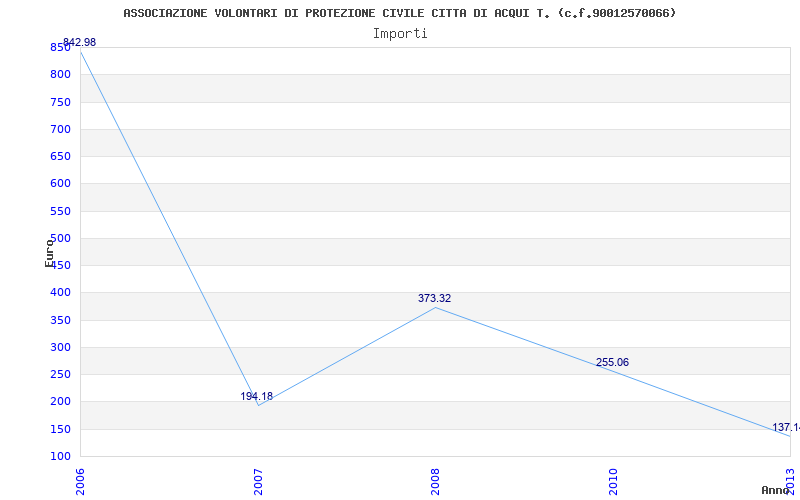This screenshot has height=500, width=800.
Task: Click the 400 y-axis tick label
Action: pyautogui.click(x=60, y=293)
